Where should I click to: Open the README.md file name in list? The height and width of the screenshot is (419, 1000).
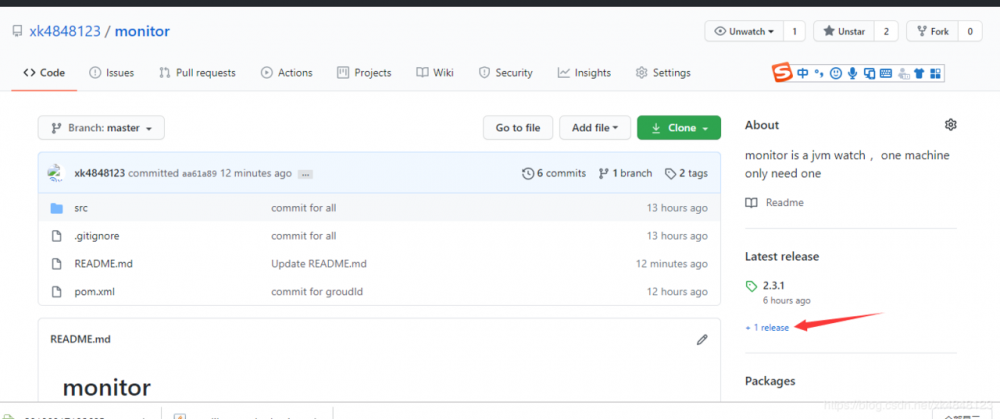(x=103, y=263)
